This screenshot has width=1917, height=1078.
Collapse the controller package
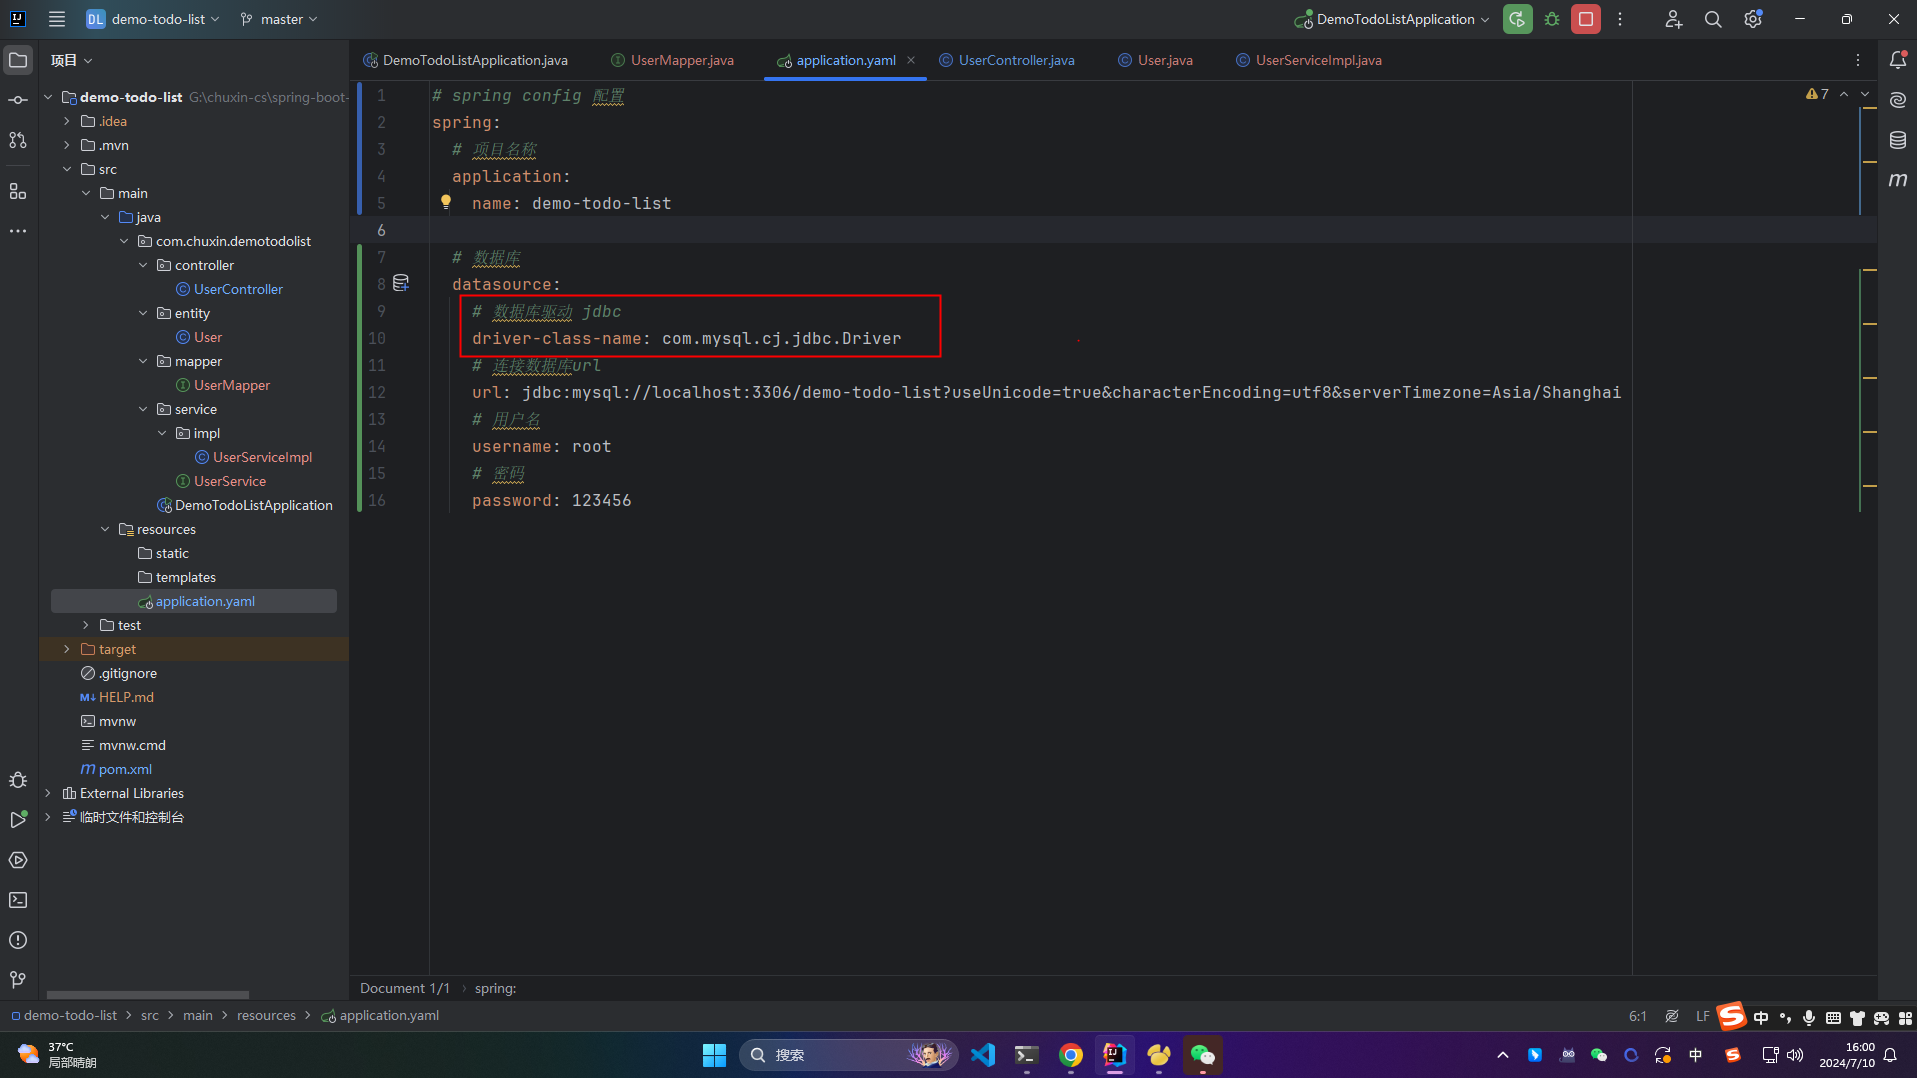[143, 265]
